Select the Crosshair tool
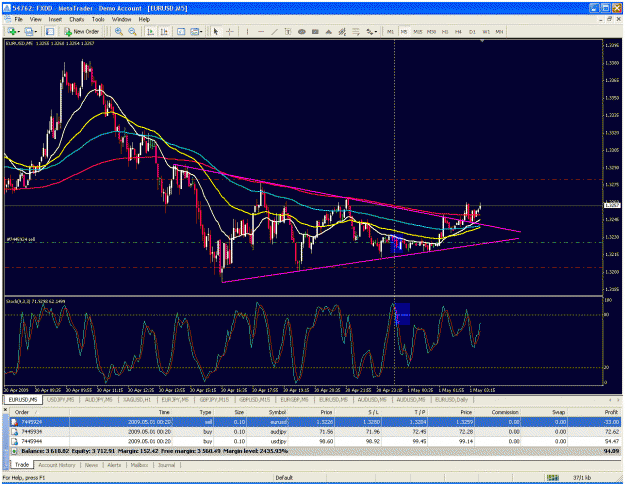 coord(230,31)
